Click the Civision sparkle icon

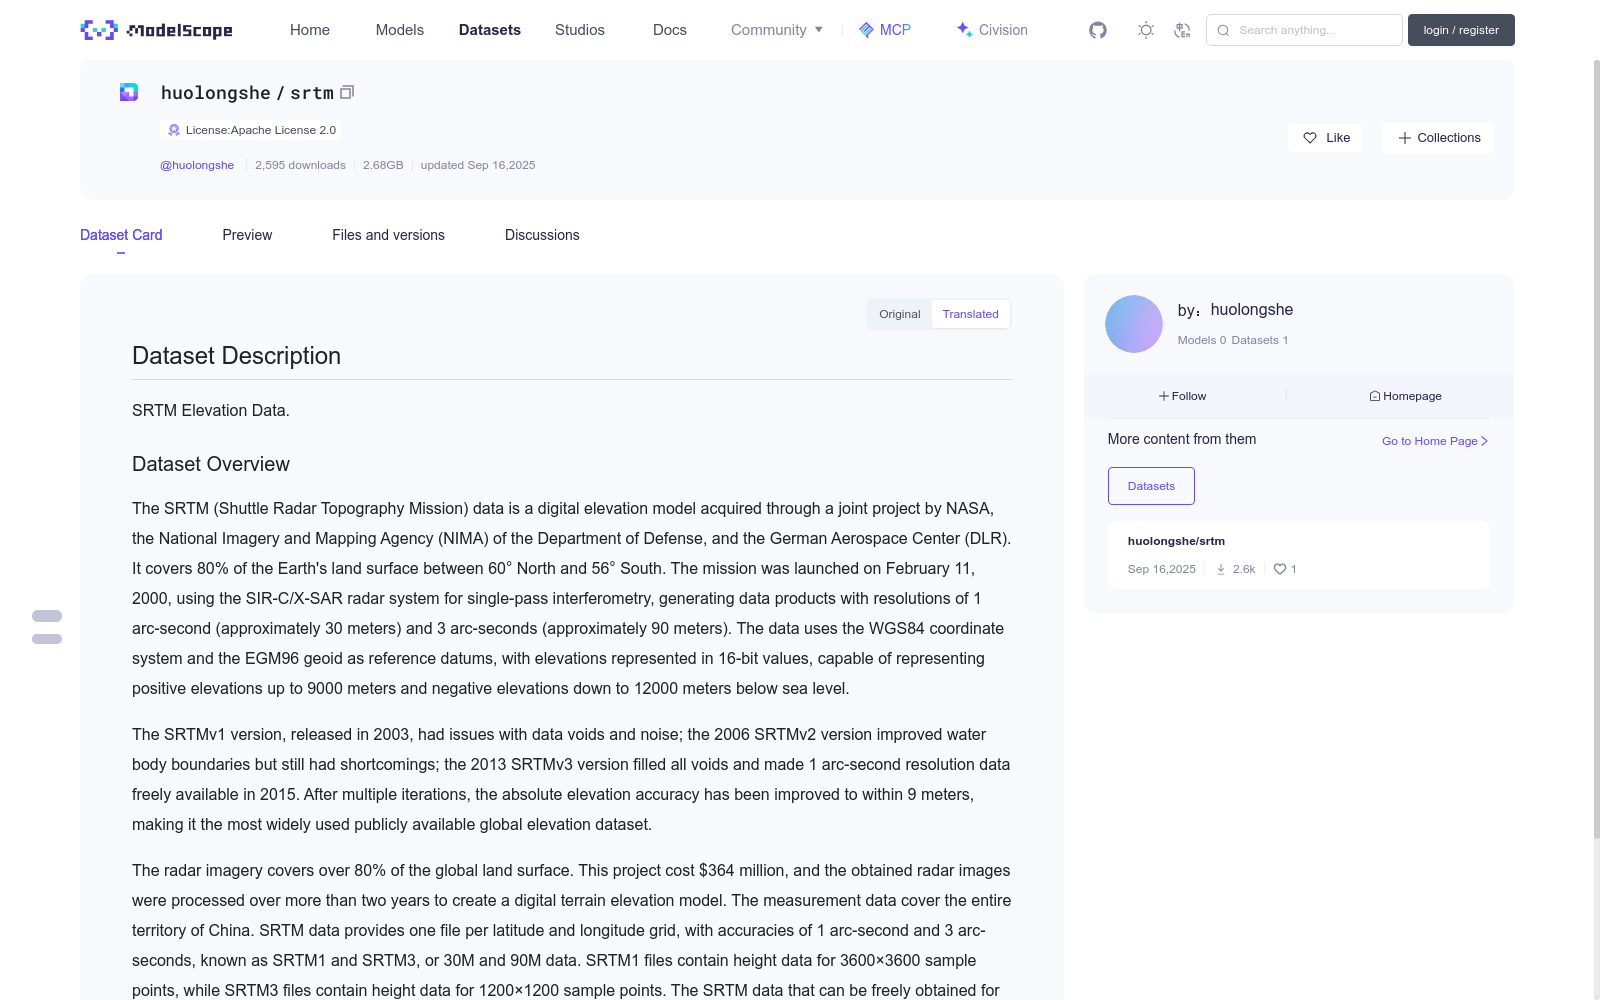pyautogui.click(x=964, y=30)
